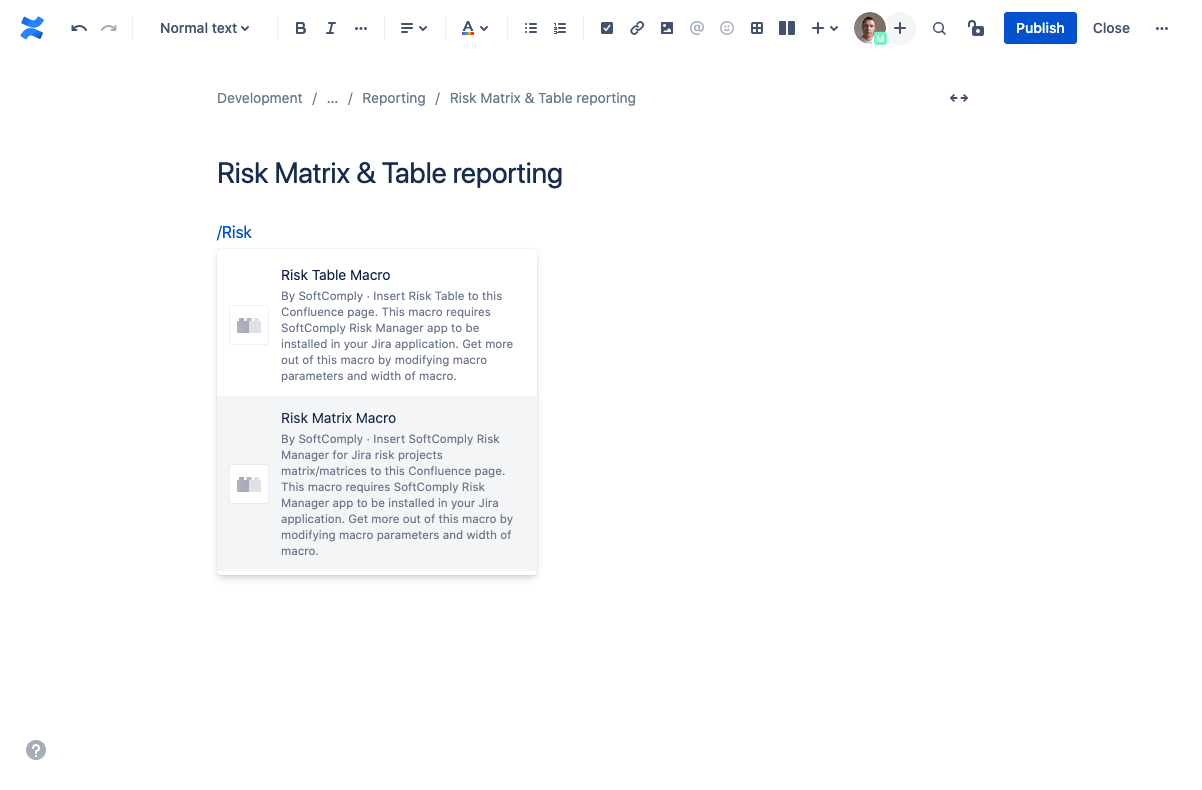Go to the Reporting breadcrumb
Image resolution: width=1202 pixels, height=790 pixels.
pos(394,98)
